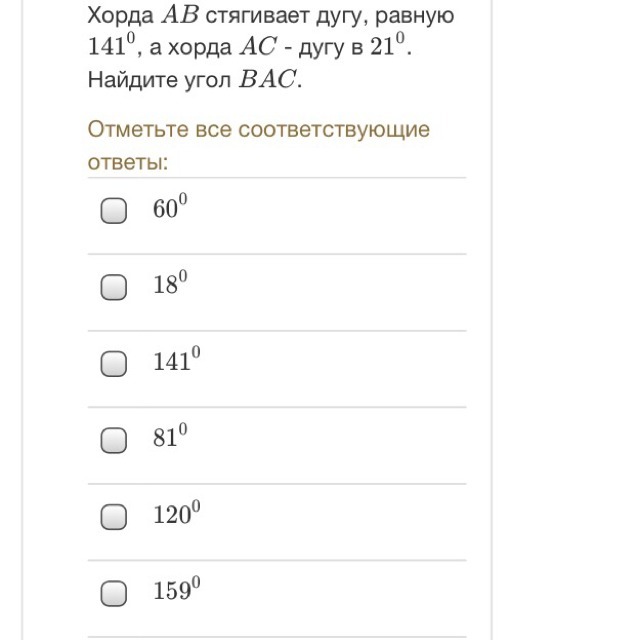Viewport: 638px width, 640px height.
Task: Mark the 81° option checkbox
Action: (x=115, y=440)
